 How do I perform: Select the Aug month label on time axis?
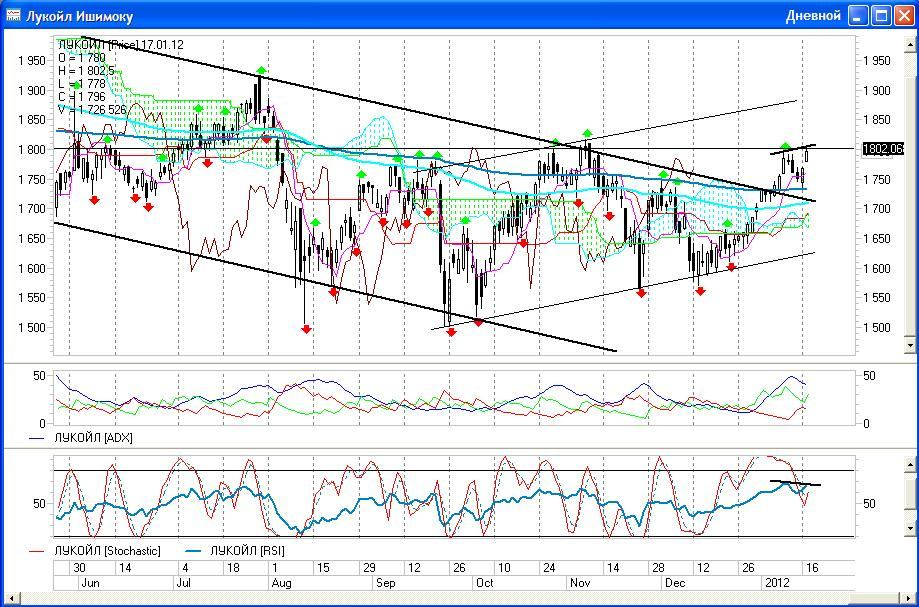pos(282,583)
